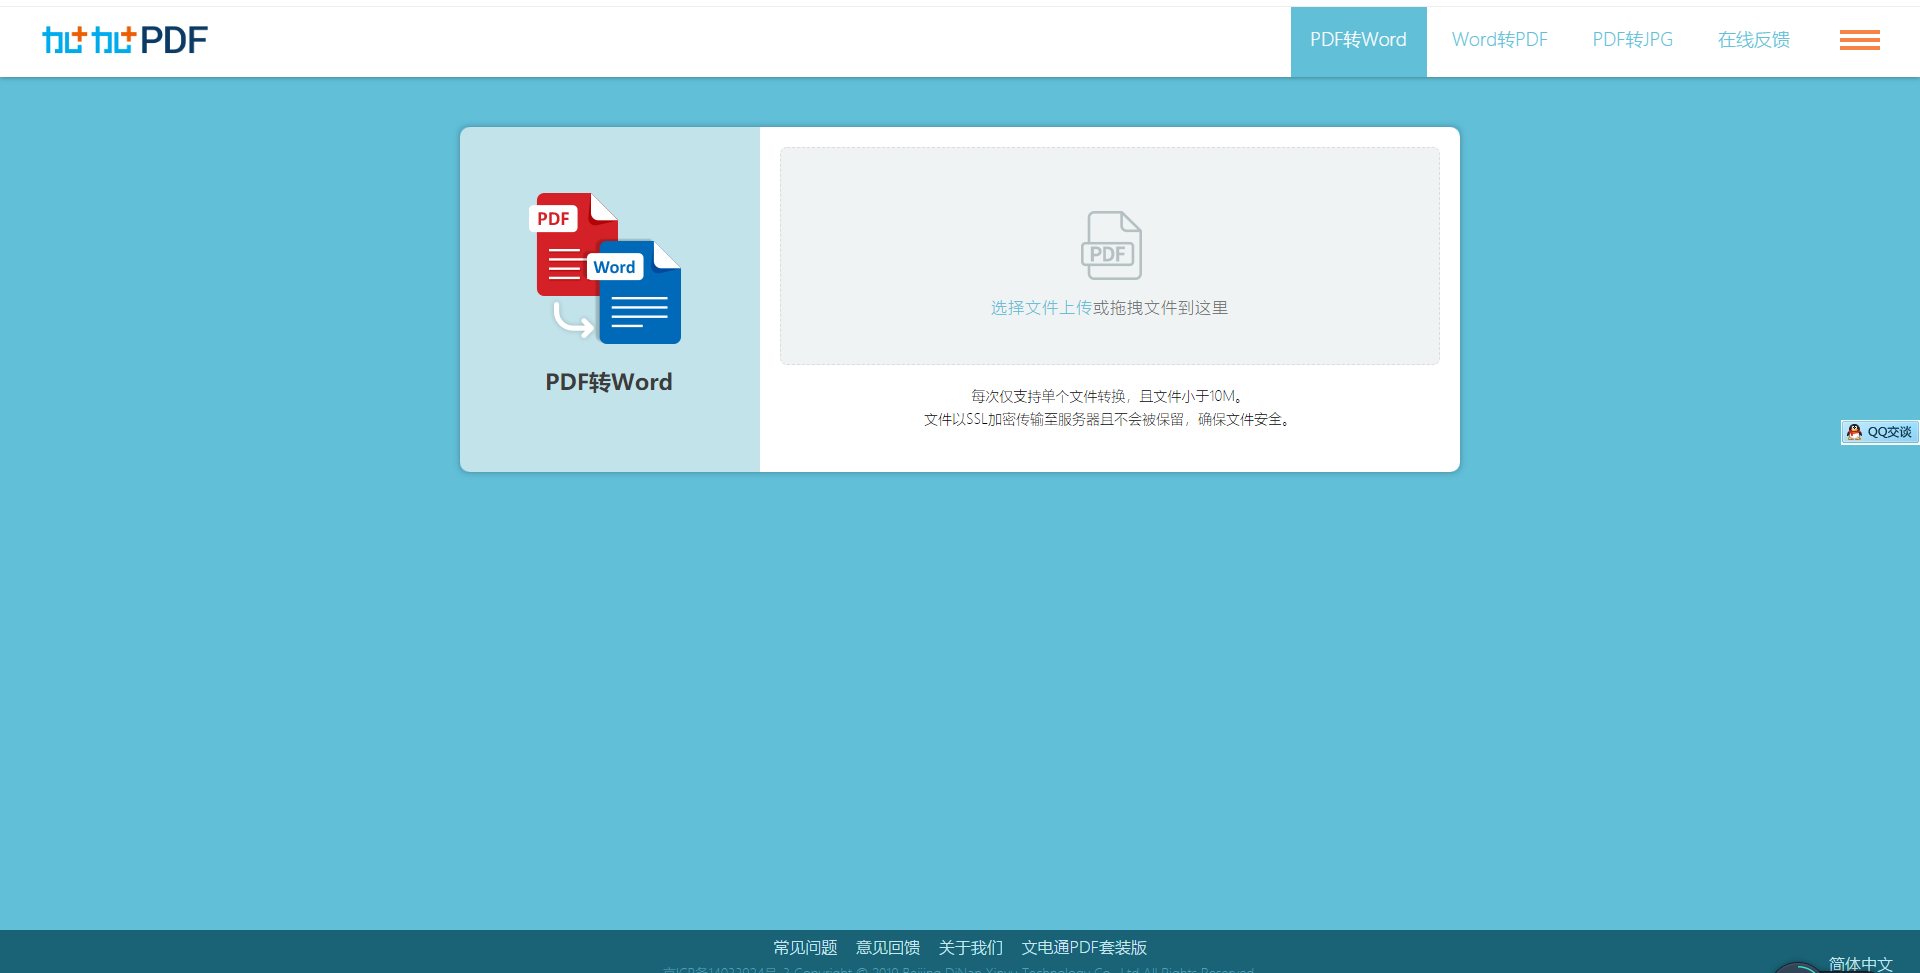Click the gray PDF file upload icon
Image resolution: width=1920 pixels, height=973 pixels.
[x=1110, y=245]
